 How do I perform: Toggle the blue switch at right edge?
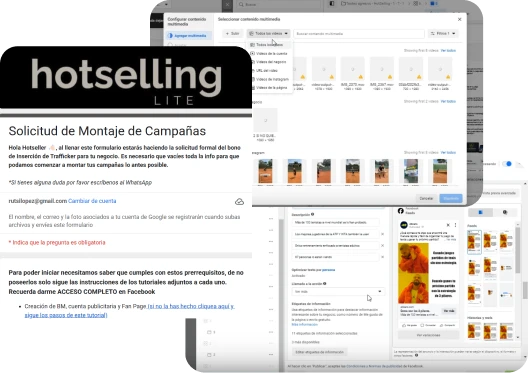pyautogui.click(x=507, y=164)
